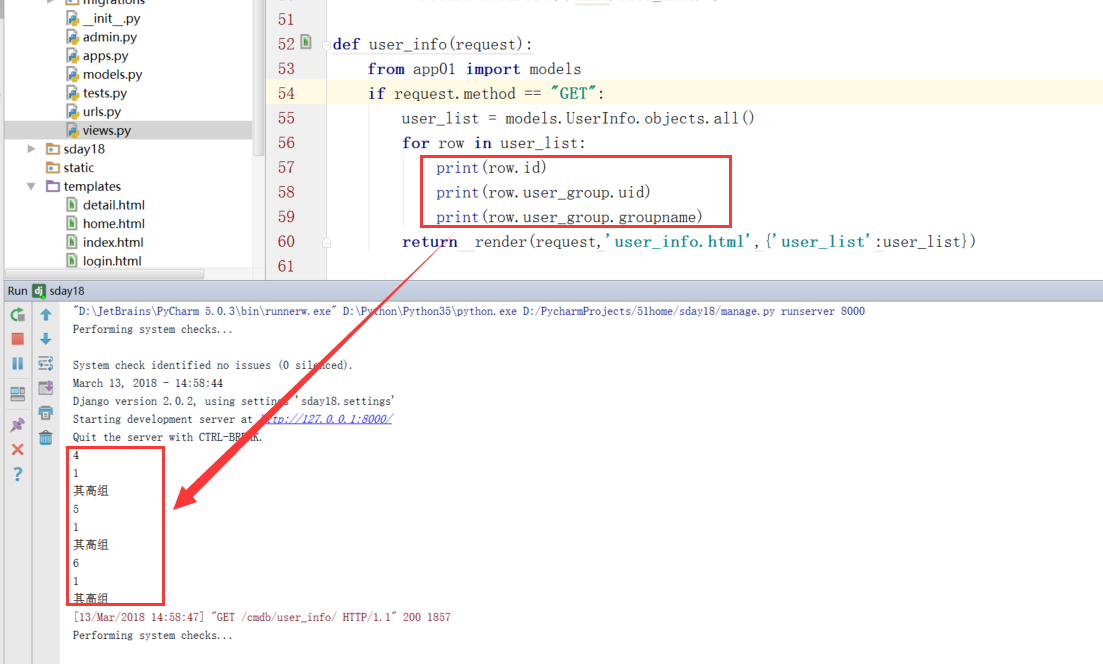
Task: Open login.html template
Action: [112, 261]
